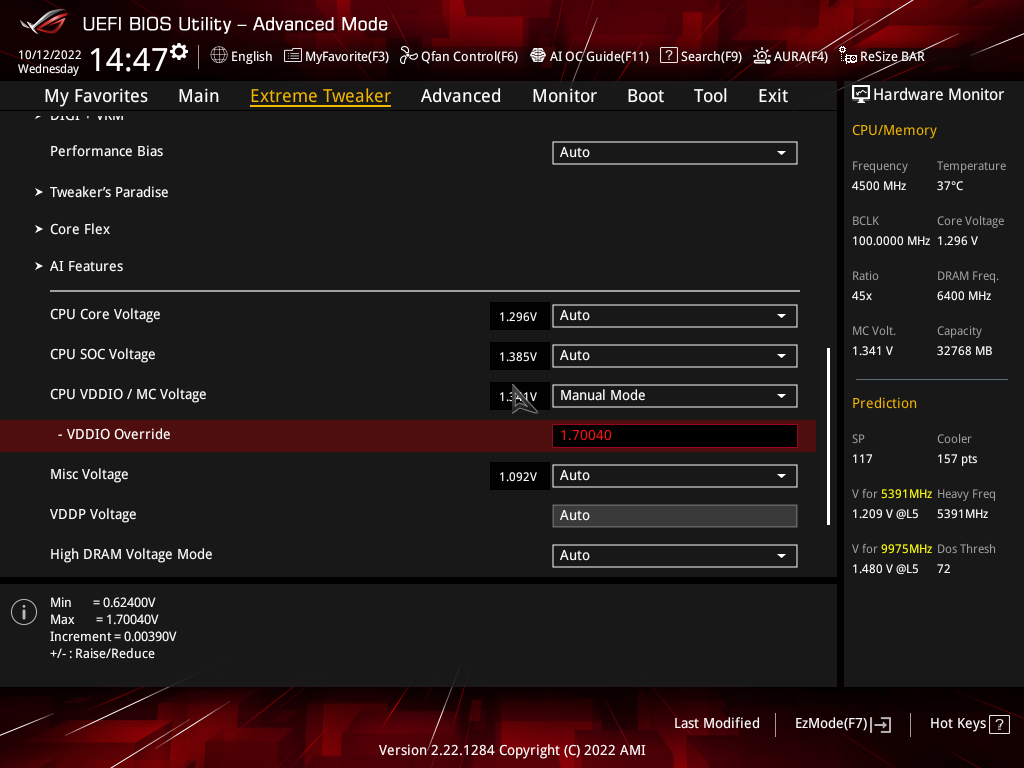Click the 4500 MHz frequency value

pos(879,186)
